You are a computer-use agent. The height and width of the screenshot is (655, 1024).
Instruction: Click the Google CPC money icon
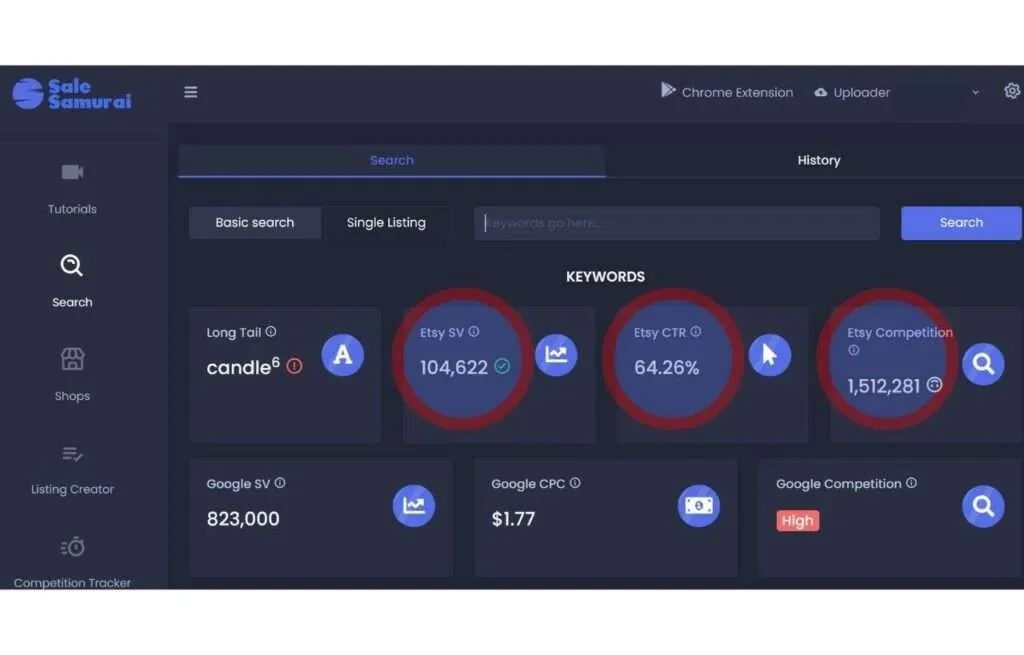point(698,506)
